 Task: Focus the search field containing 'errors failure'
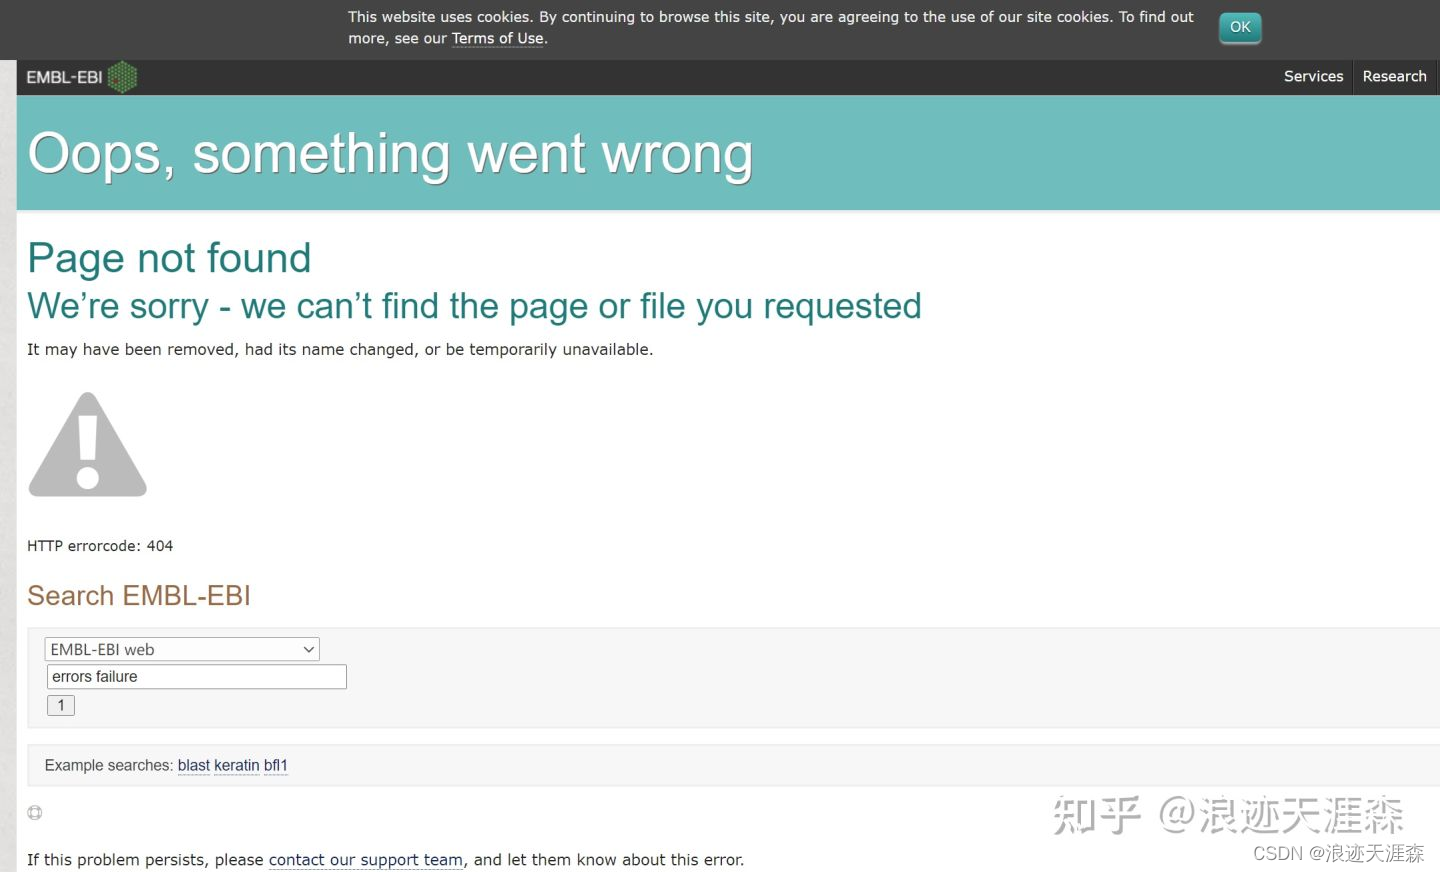point(197,677)
